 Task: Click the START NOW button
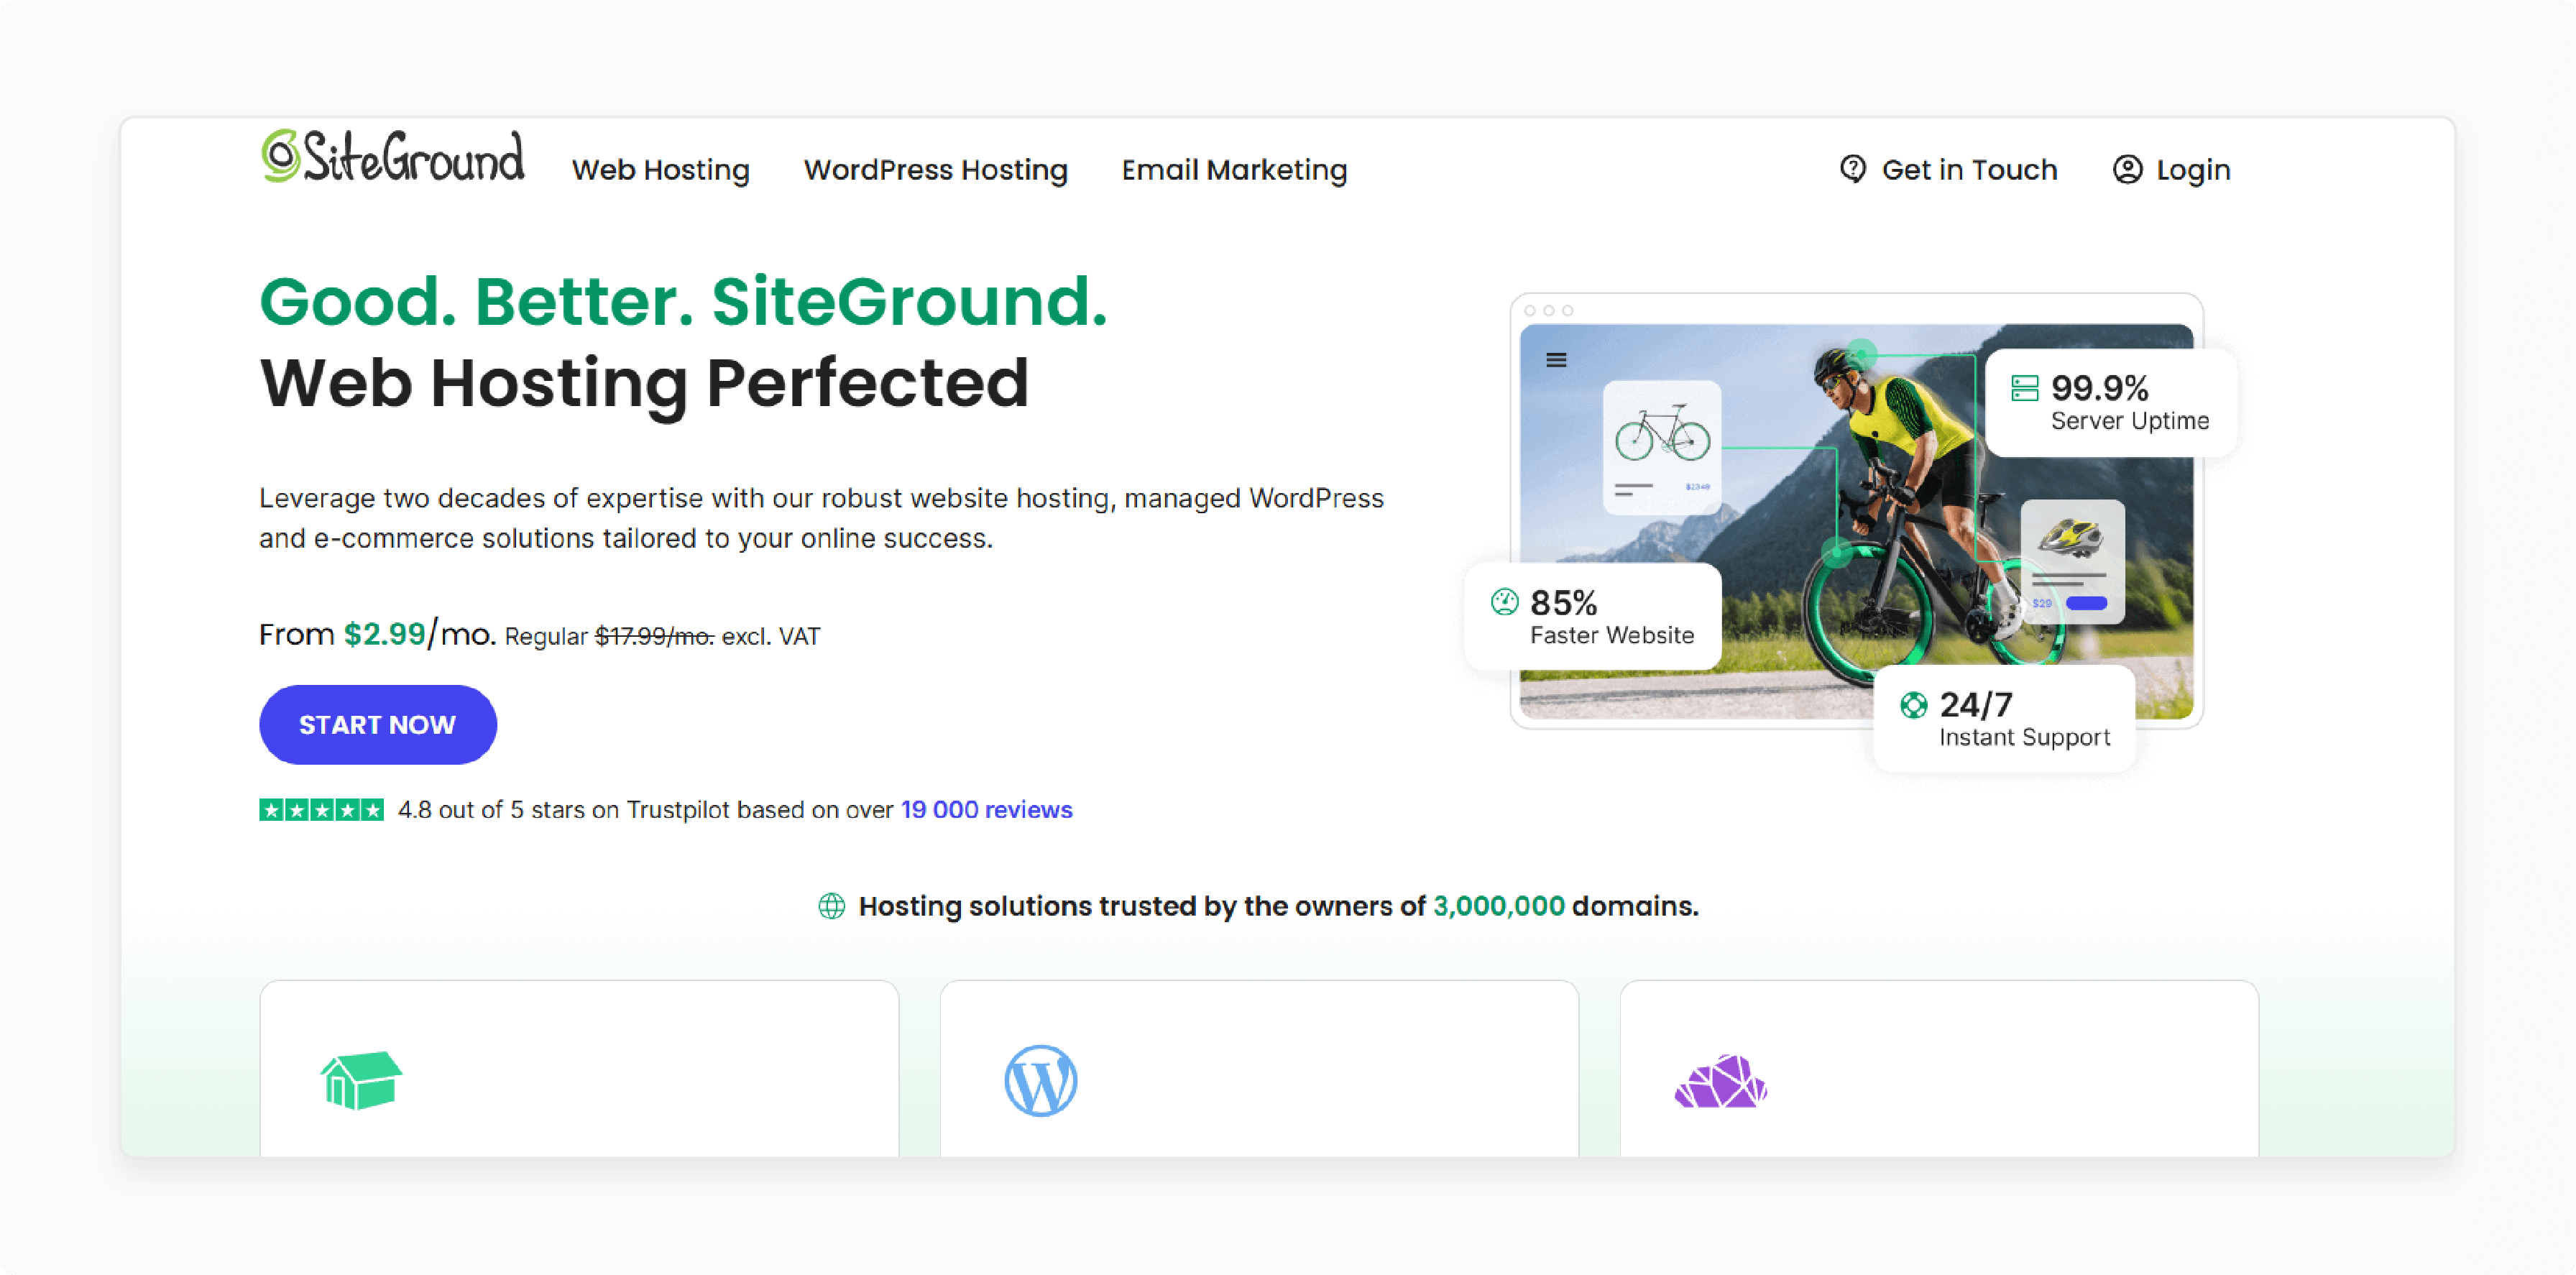378,724
